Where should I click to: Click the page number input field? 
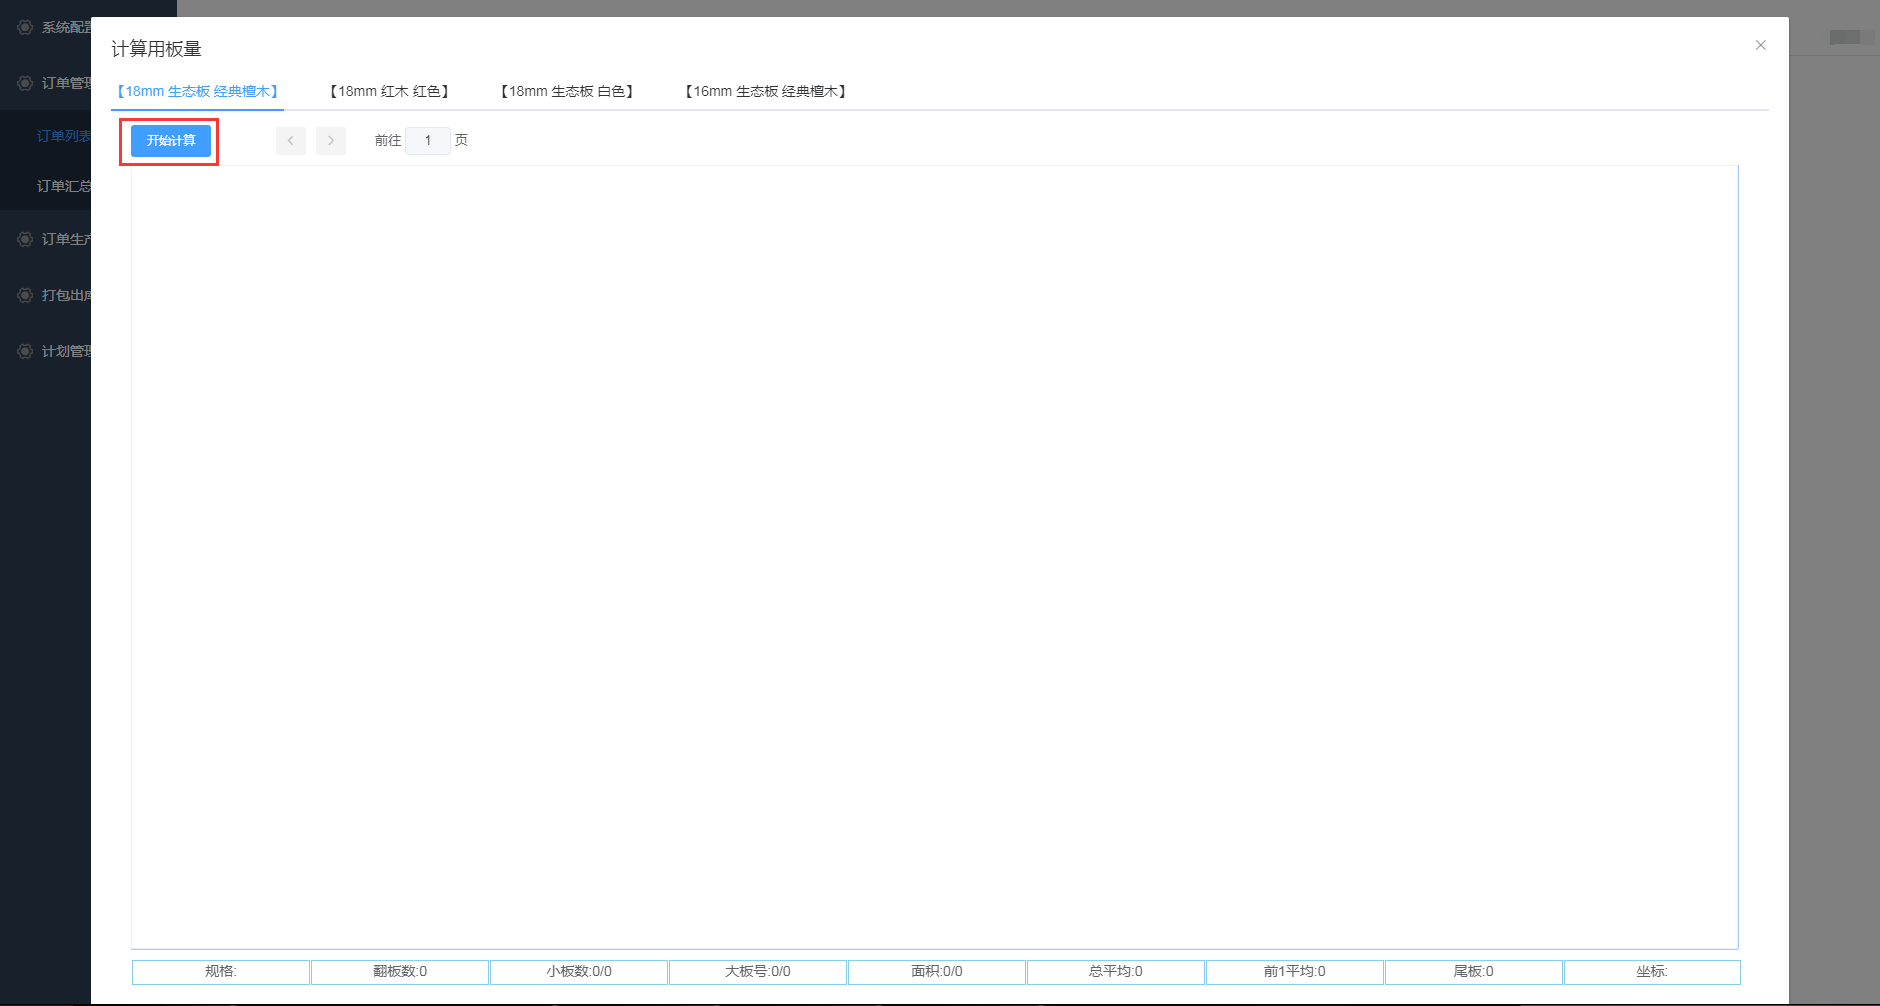(428, 141)
